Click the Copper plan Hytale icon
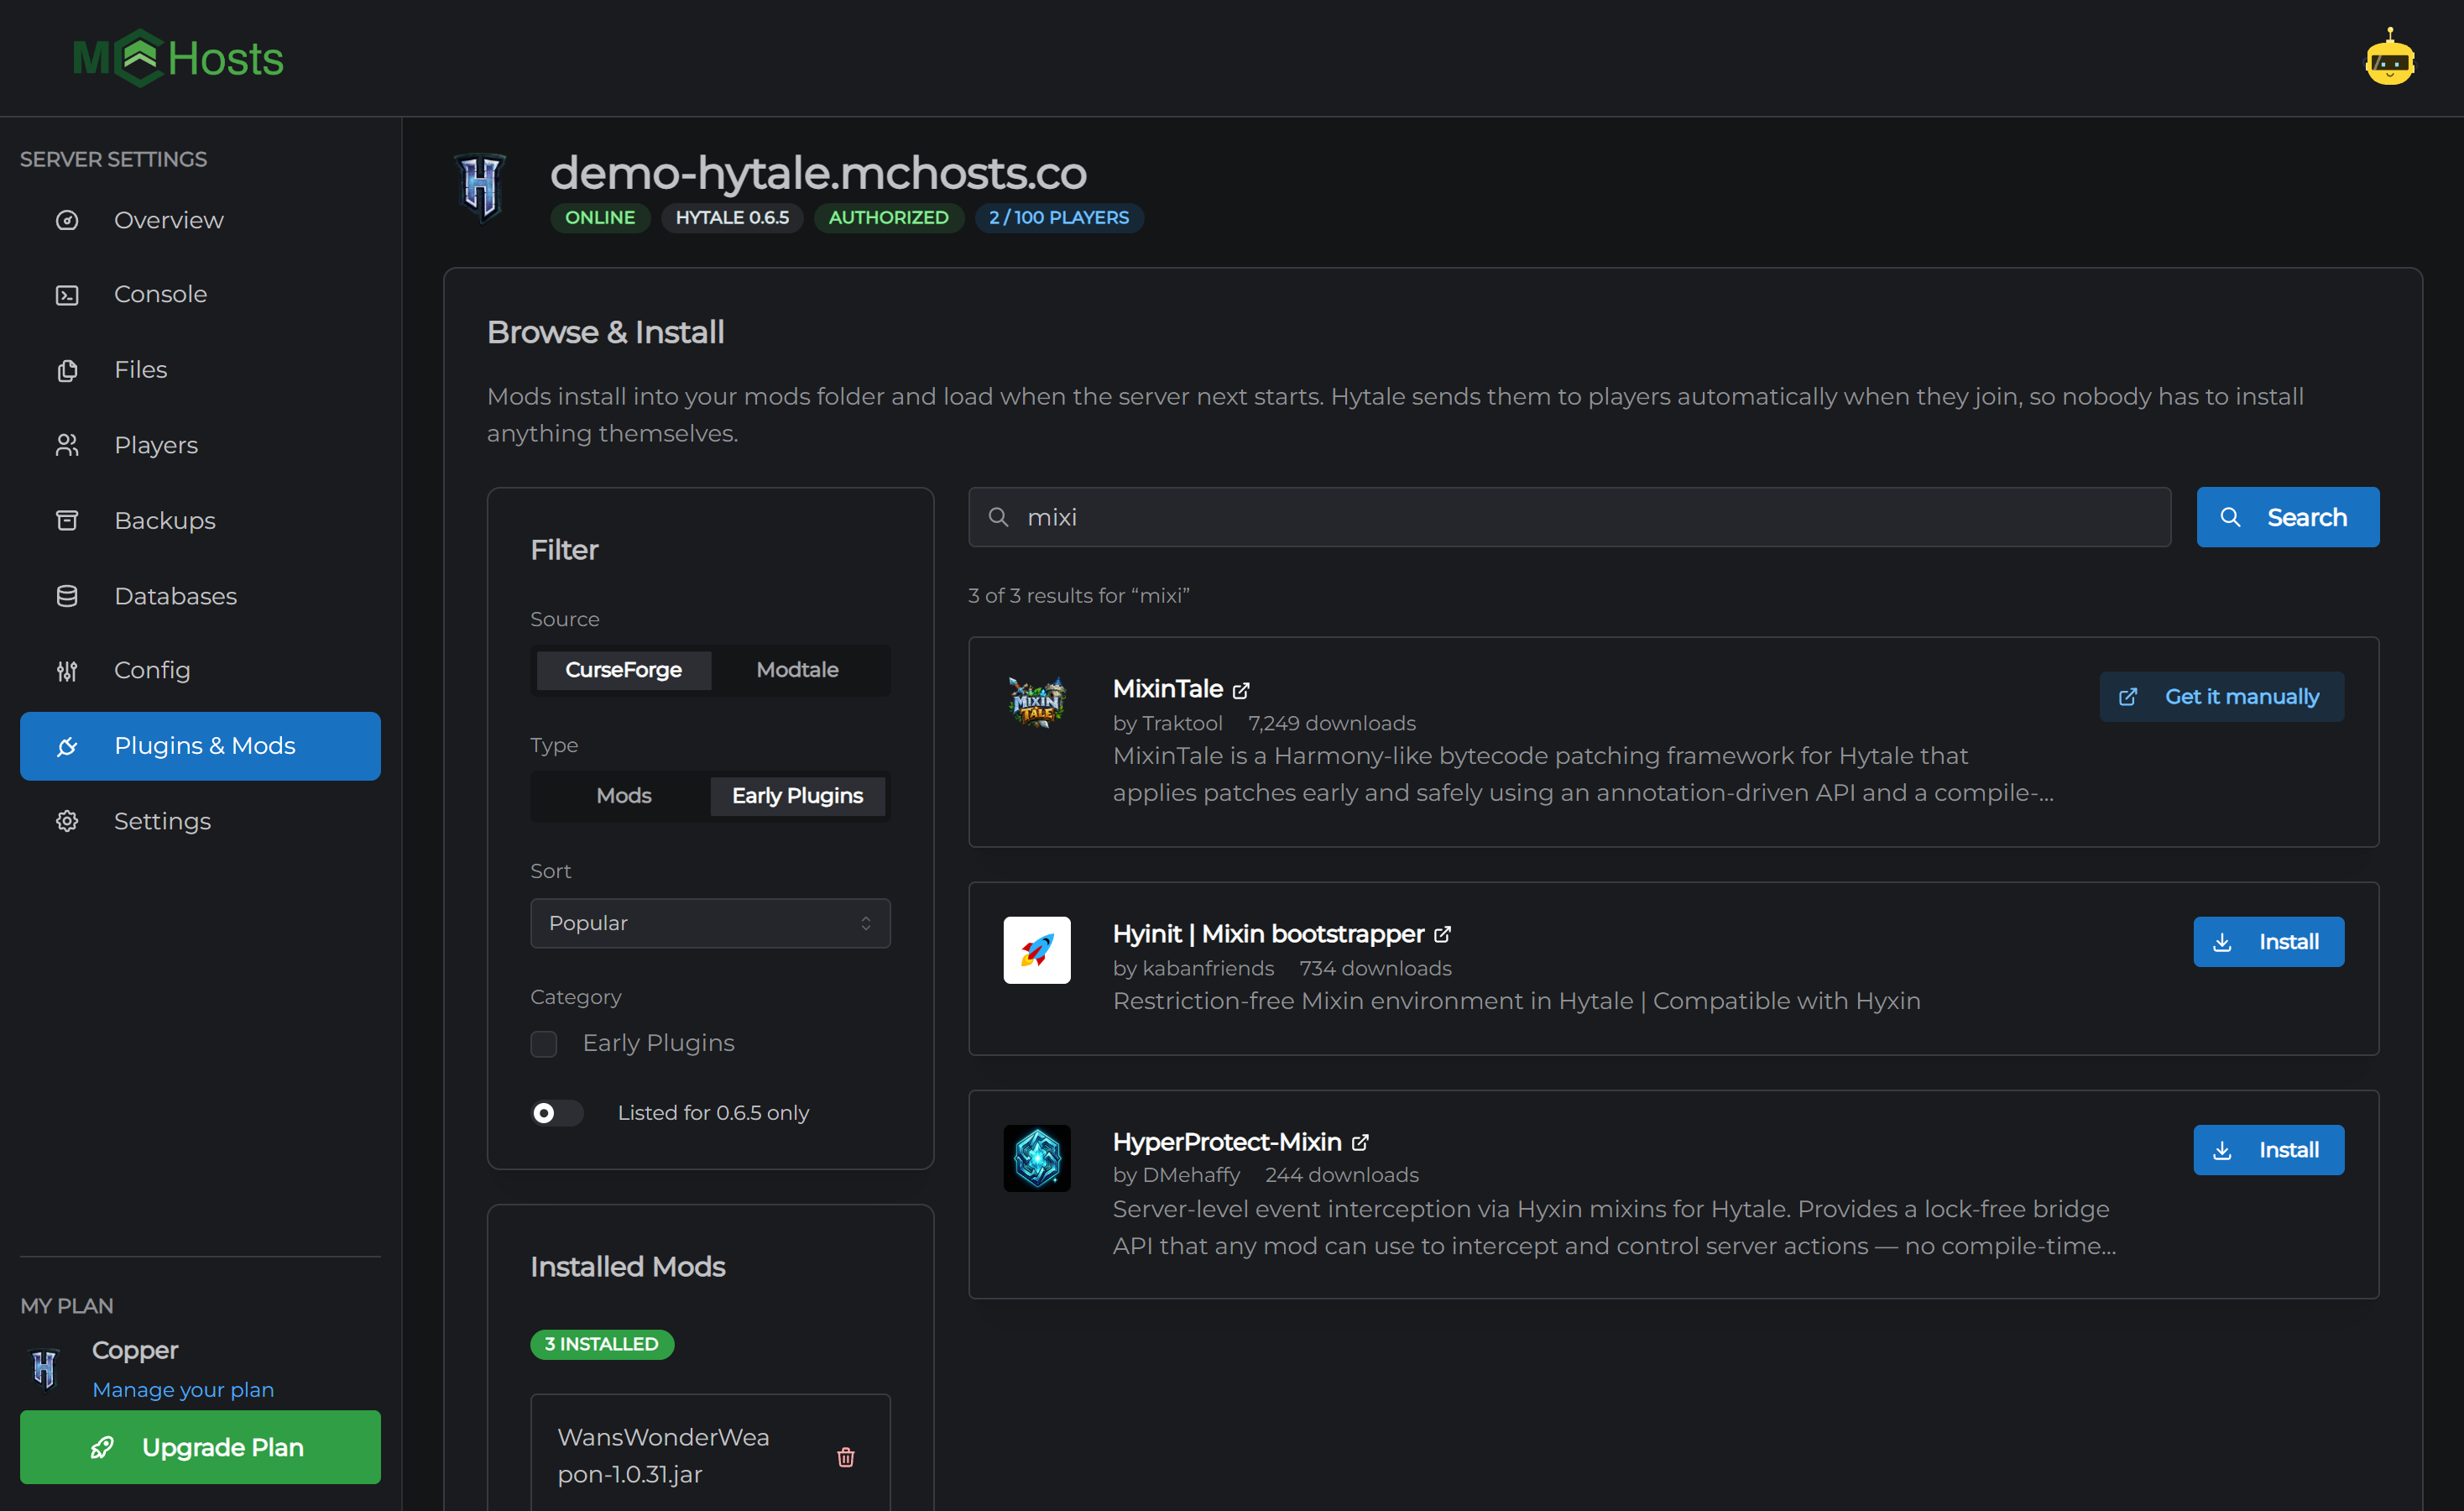This screenshot has width=2464, height=1511. point(45,1369)
